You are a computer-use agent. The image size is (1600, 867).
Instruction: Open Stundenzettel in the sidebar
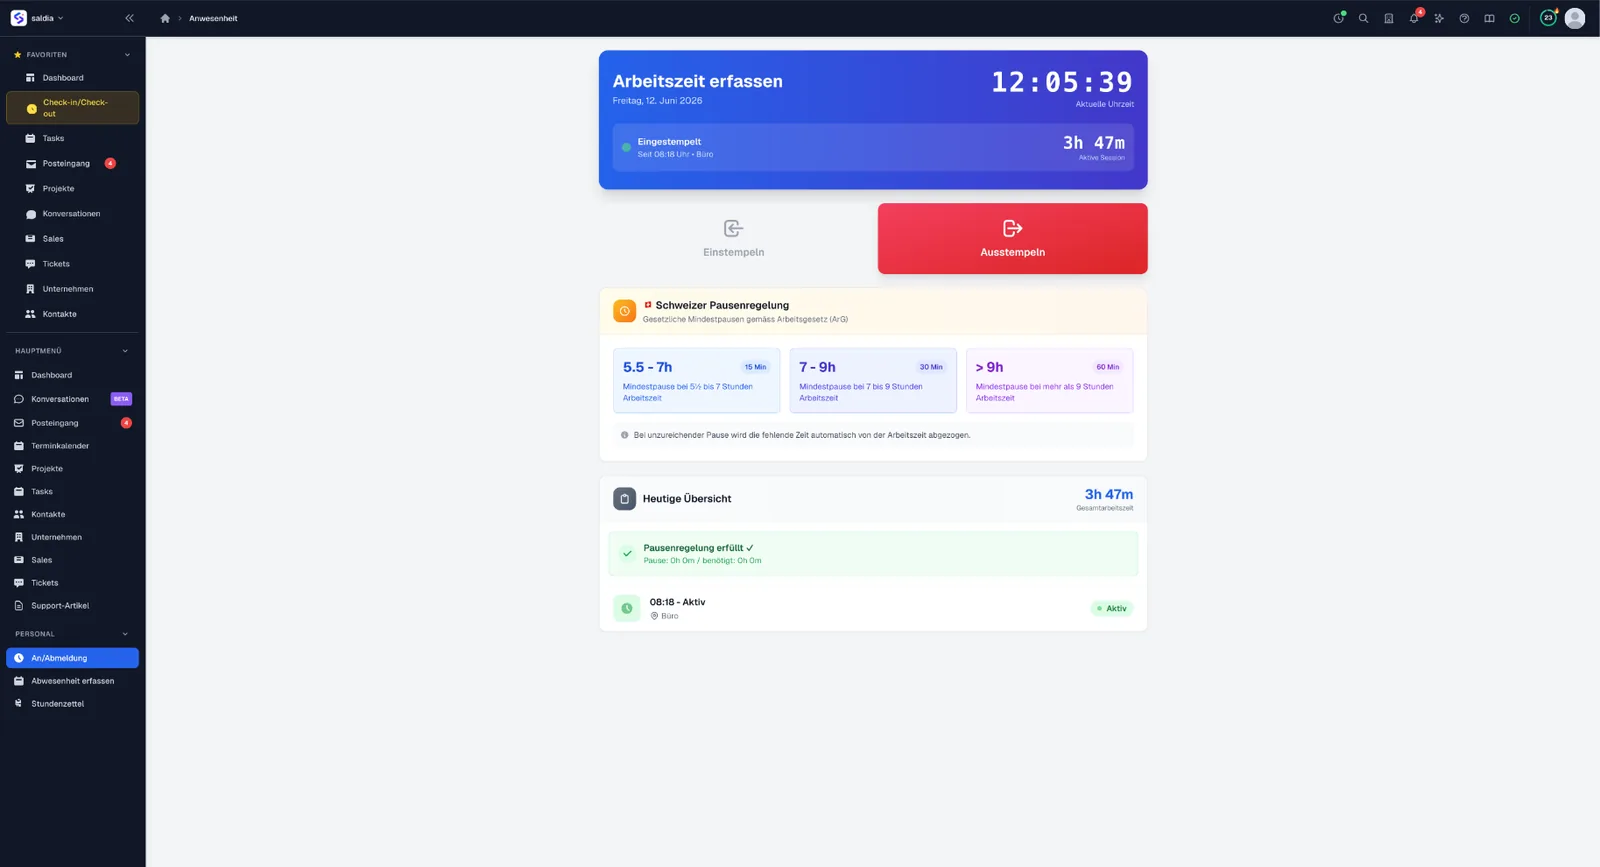click(72, 704)
